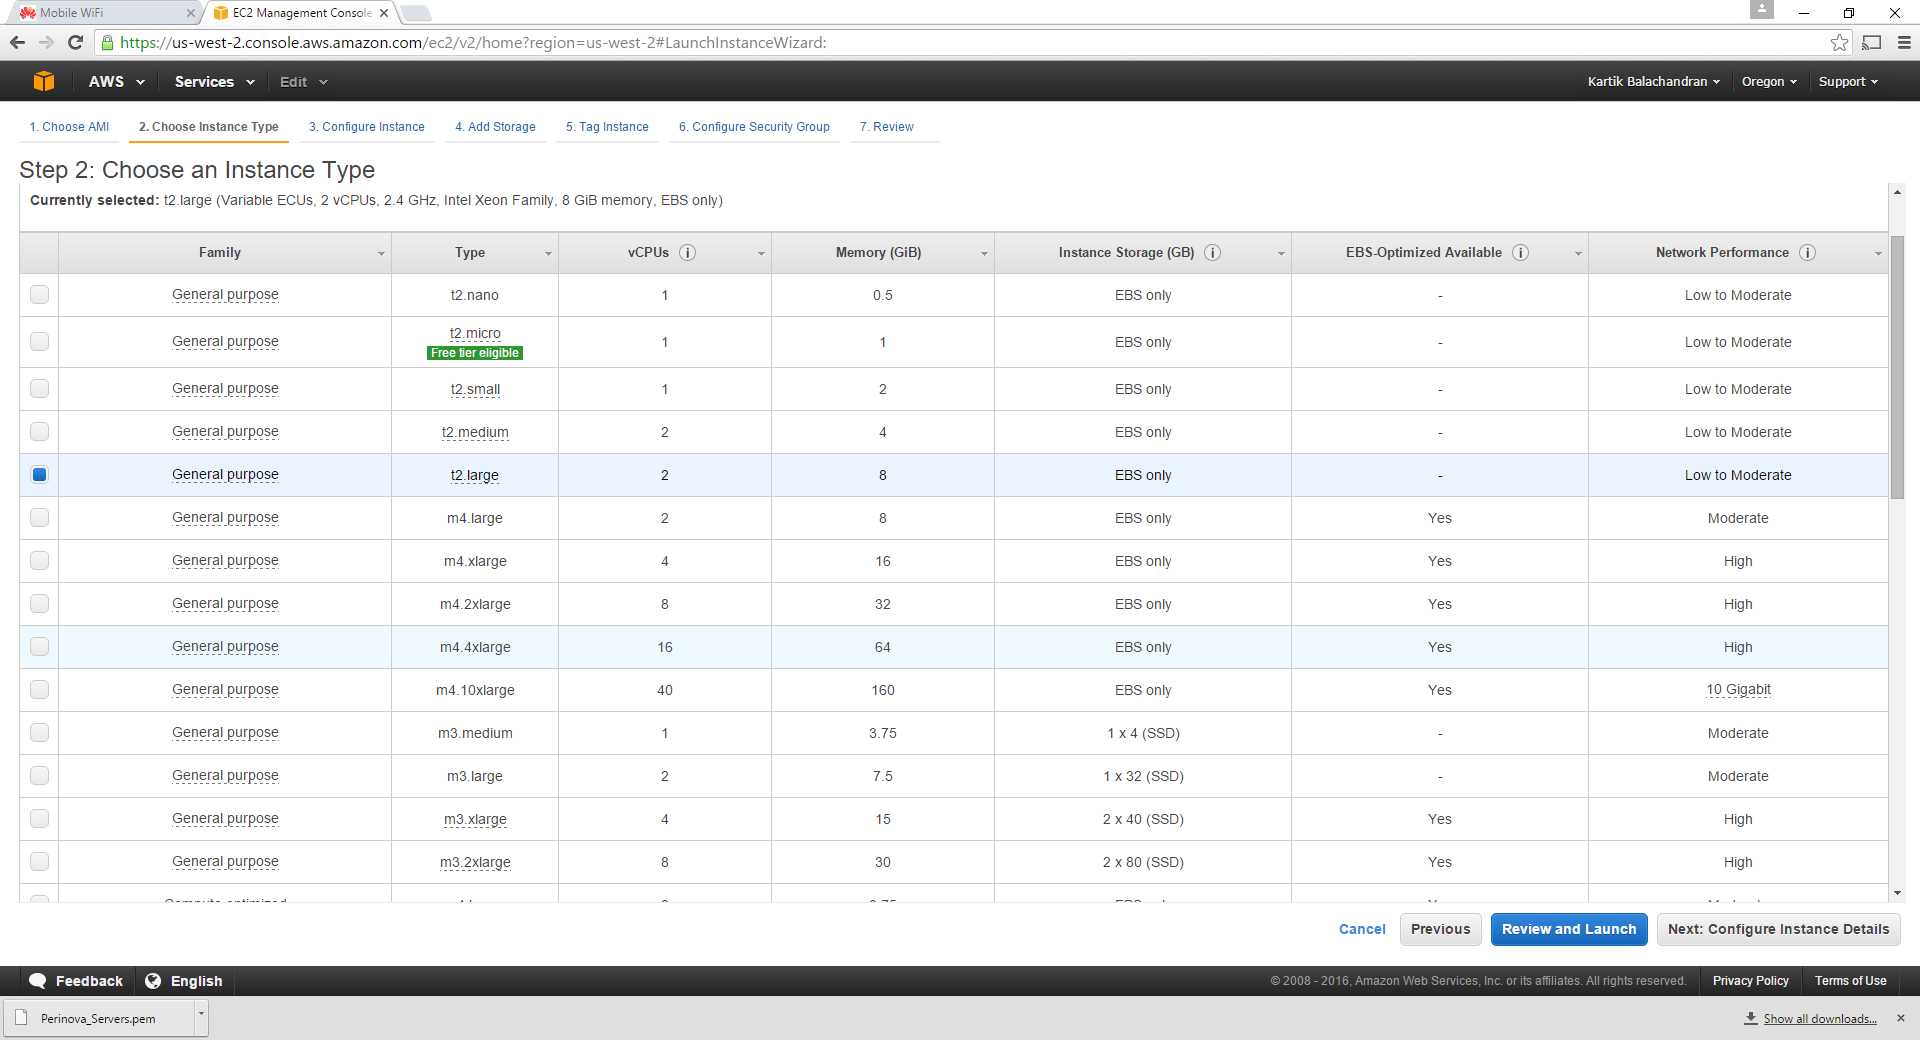
Task: Open the Support menu
Action: [x=1848, y=82]
